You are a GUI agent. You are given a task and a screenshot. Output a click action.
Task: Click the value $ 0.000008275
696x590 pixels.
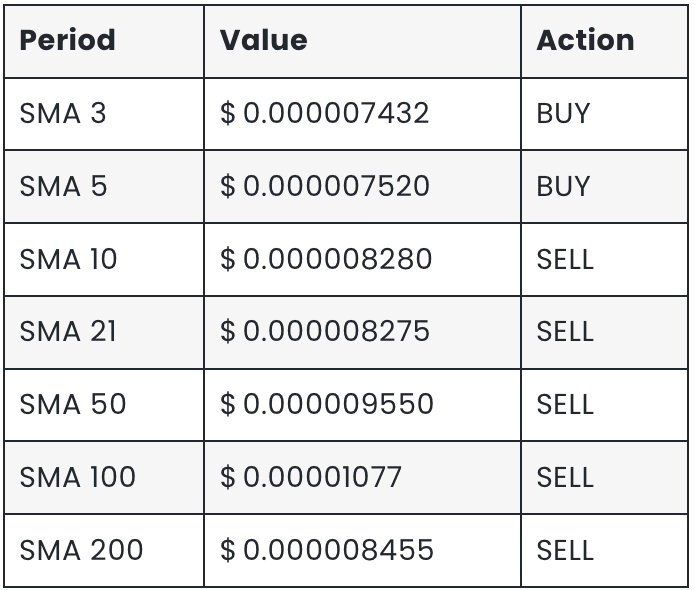324,331
